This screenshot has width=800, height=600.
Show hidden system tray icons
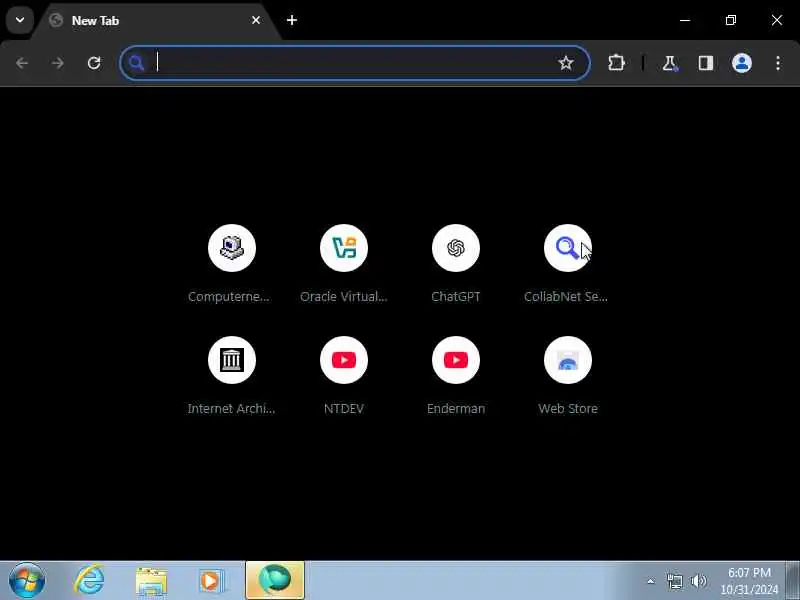click(651, 581)
